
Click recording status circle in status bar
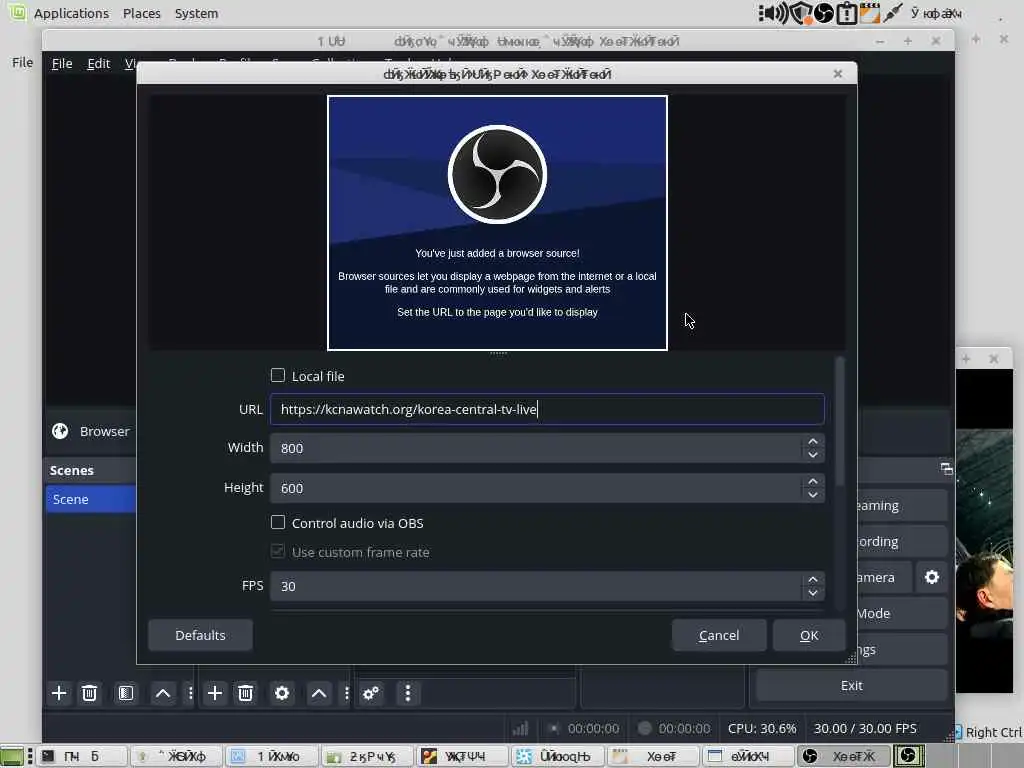645,728
